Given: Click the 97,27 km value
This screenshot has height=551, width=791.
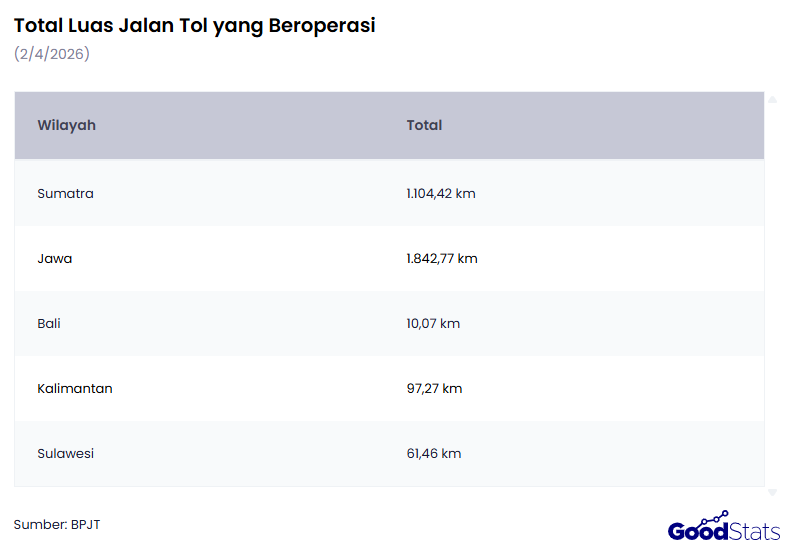Looking at the screenshot, I should pyautogui.click(x=434, y=388).
